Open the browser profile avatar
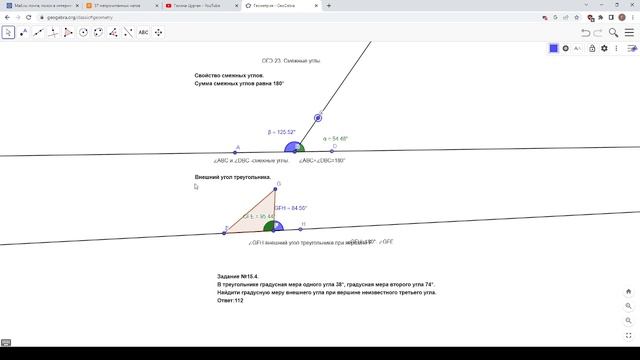 pyautogui.click(x=622, y=18)
